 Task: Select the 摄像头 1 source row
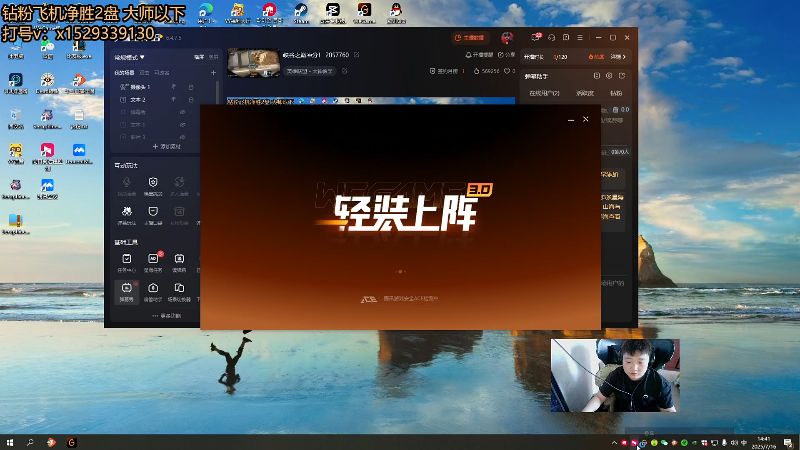coord(156,87)
